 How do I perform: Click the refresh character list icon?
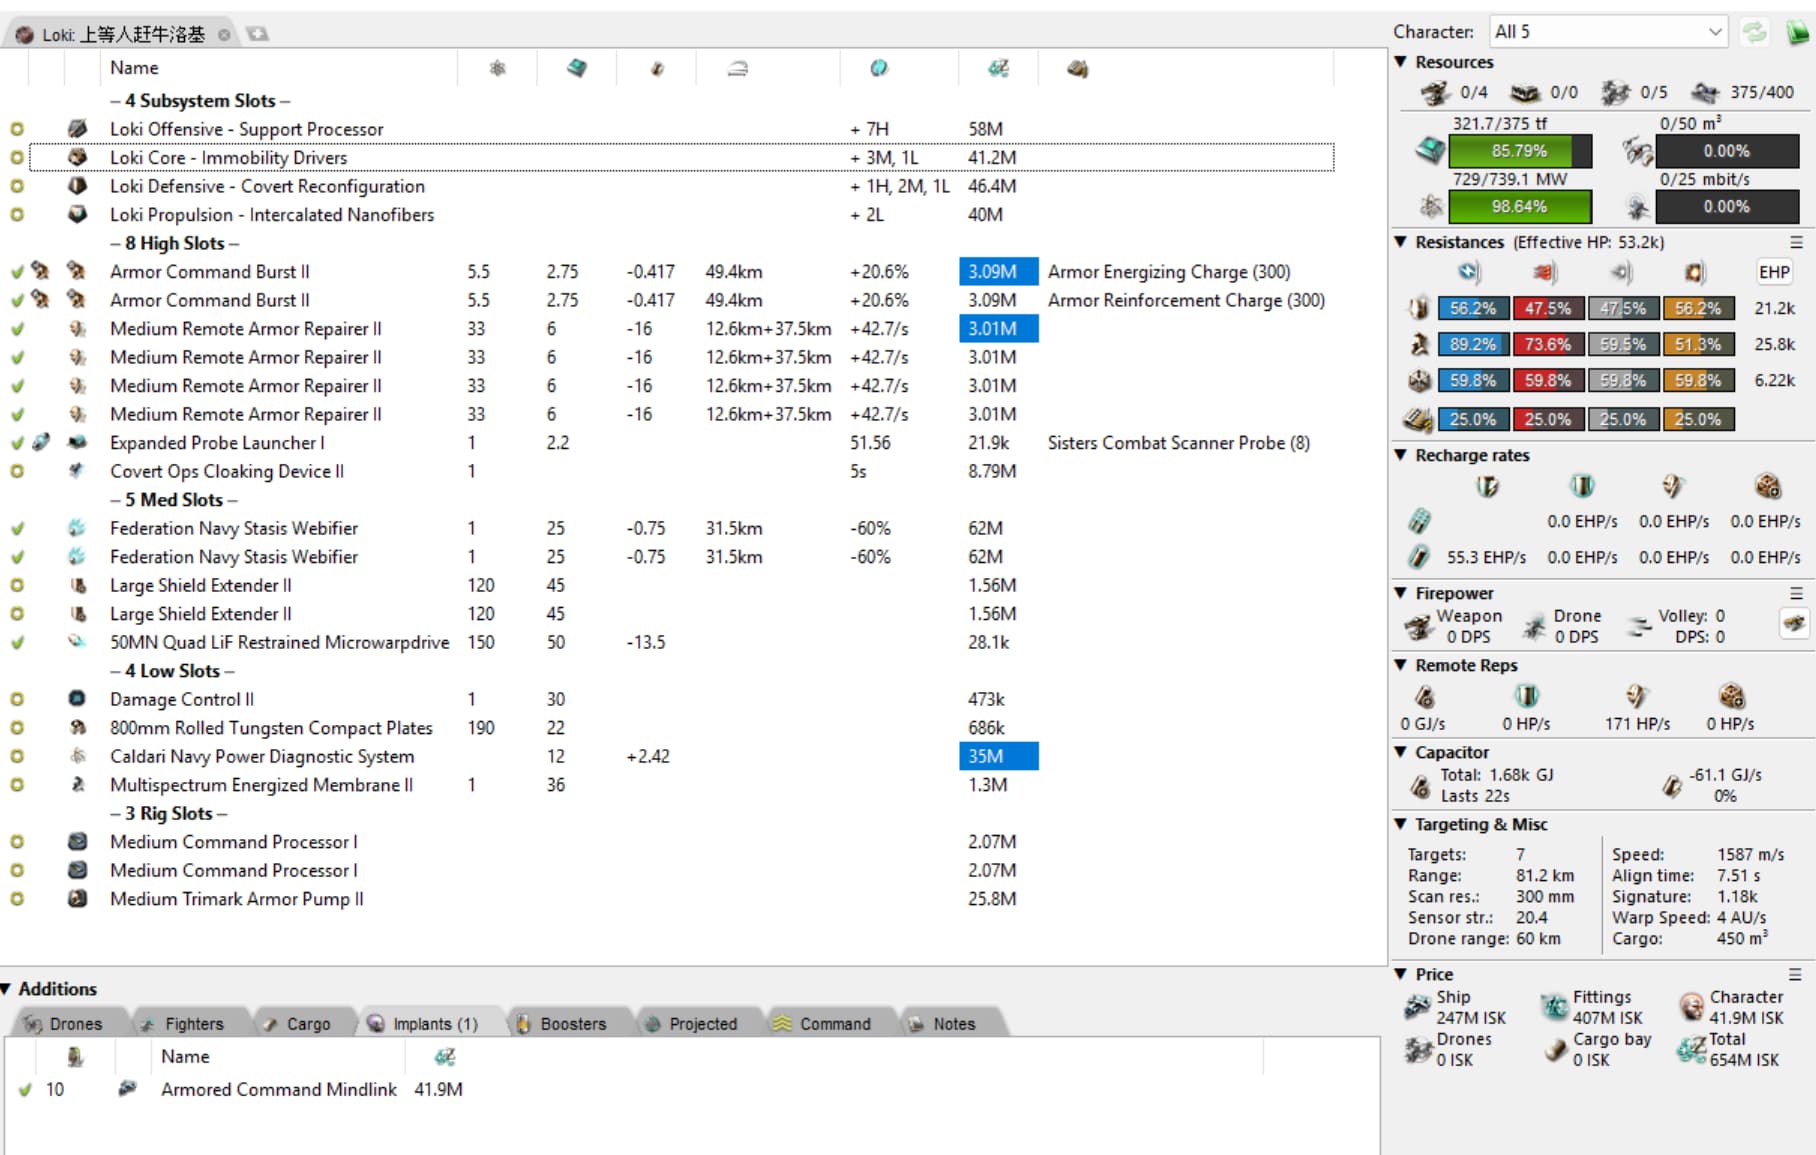pos(1755,32)
